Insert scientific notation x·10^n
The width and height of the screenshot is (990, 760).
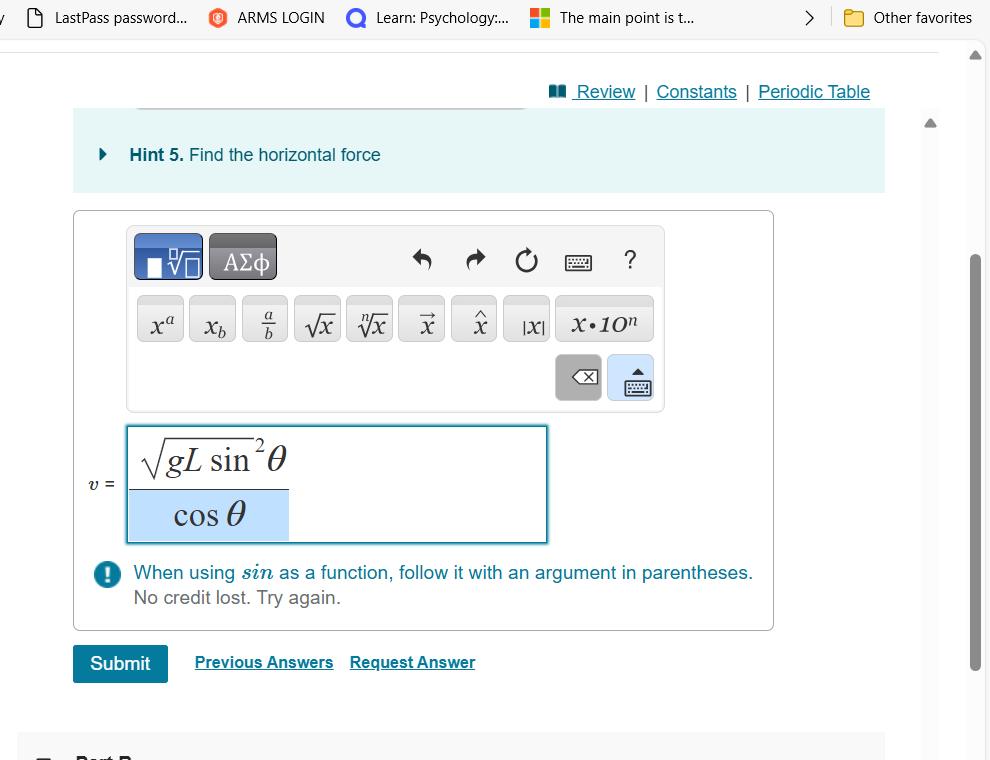tap(604, 319)
